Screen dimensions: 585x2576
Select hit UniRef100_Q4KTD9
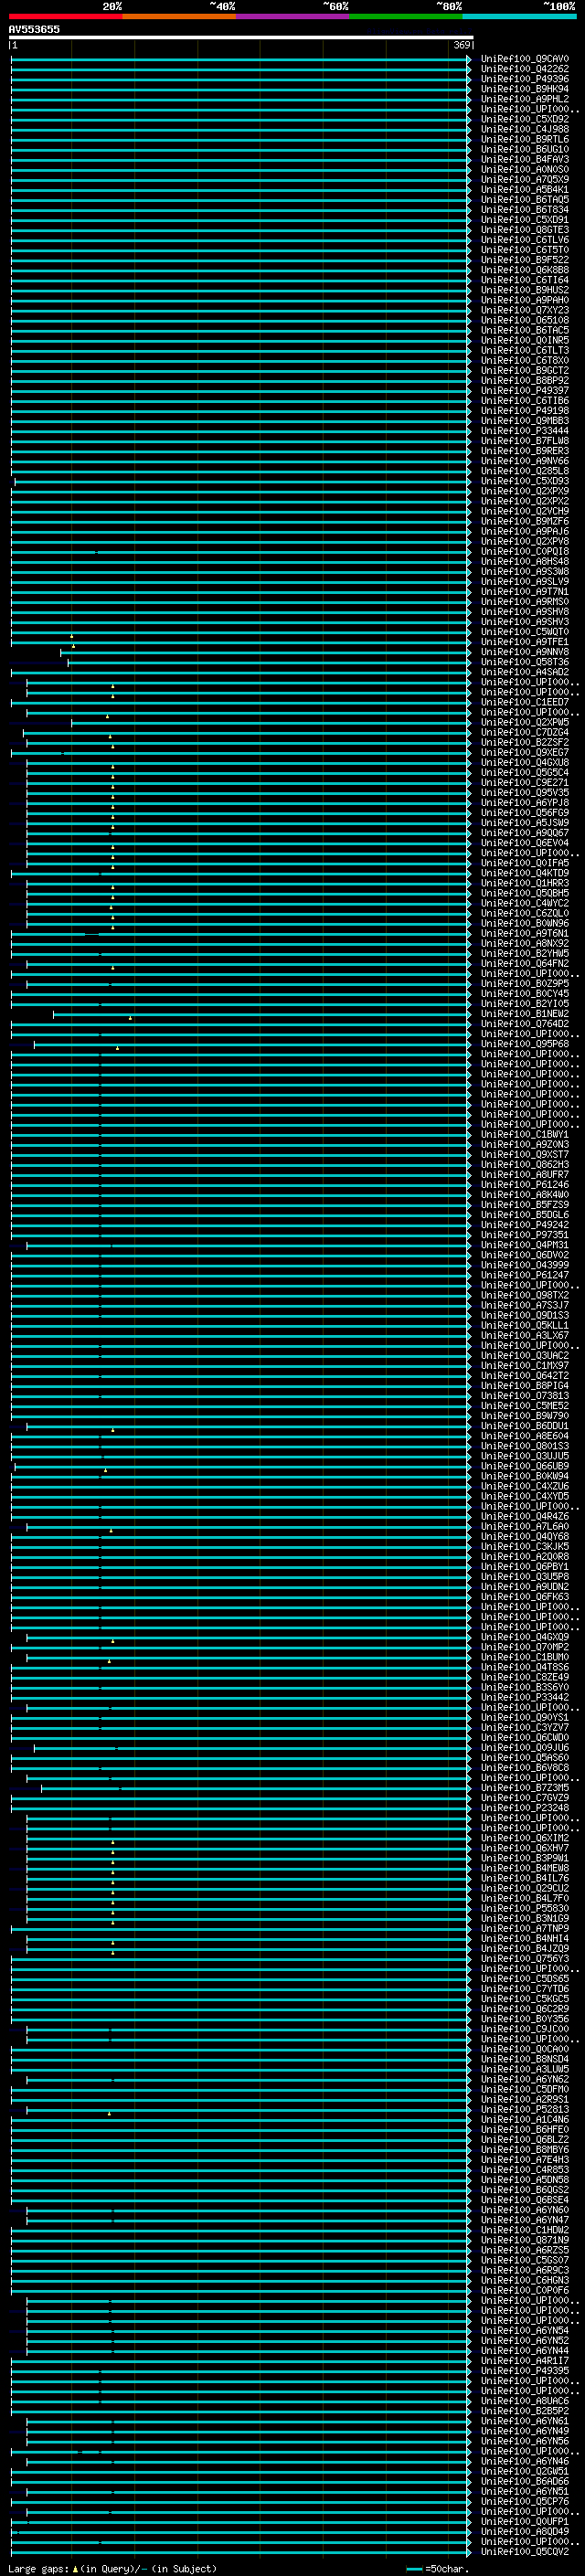coord(525,873)
